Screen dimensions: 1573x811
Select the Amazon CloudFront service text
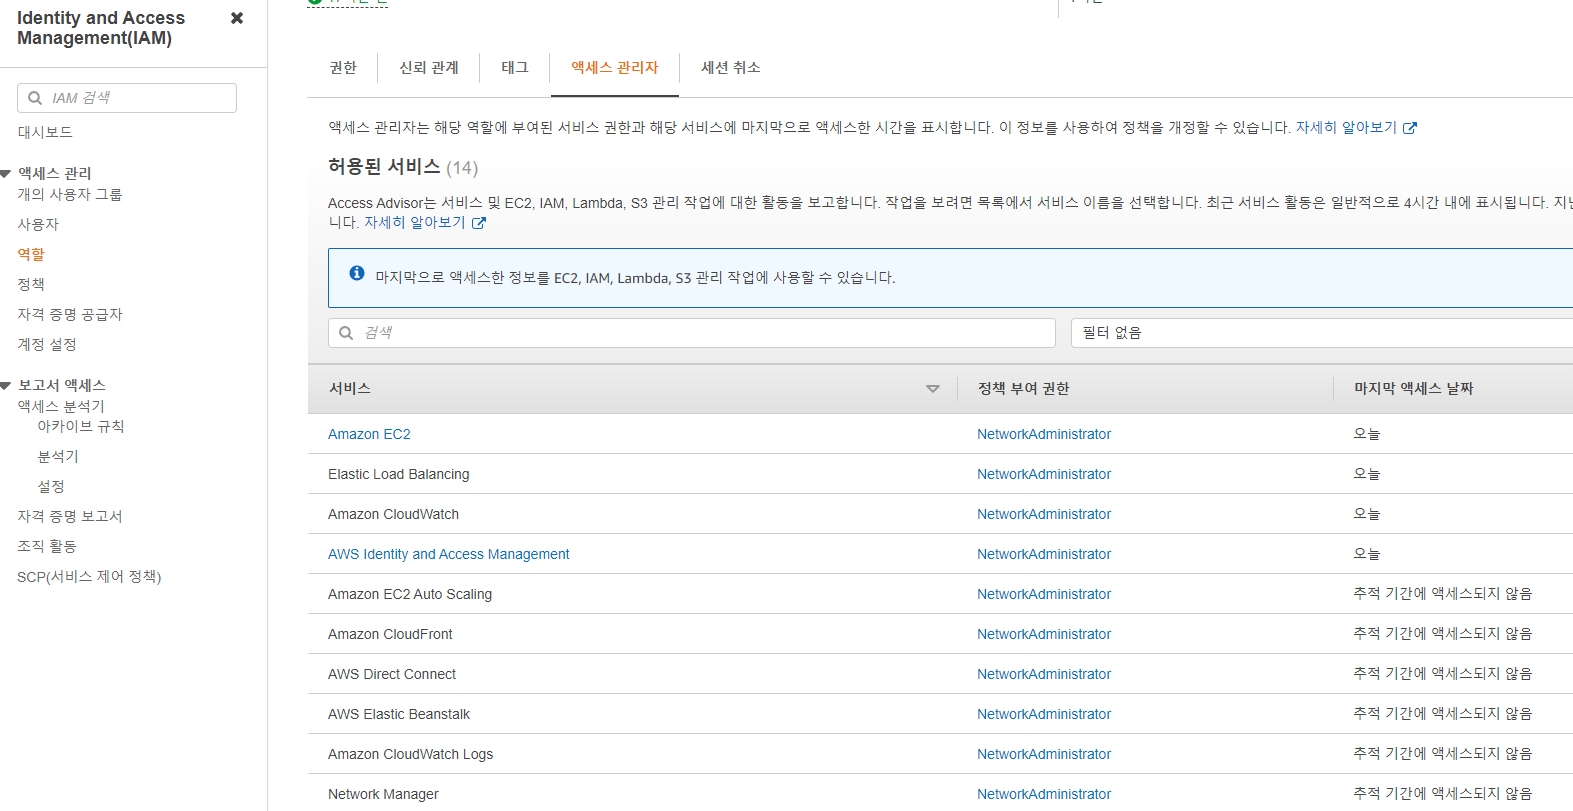390,634
